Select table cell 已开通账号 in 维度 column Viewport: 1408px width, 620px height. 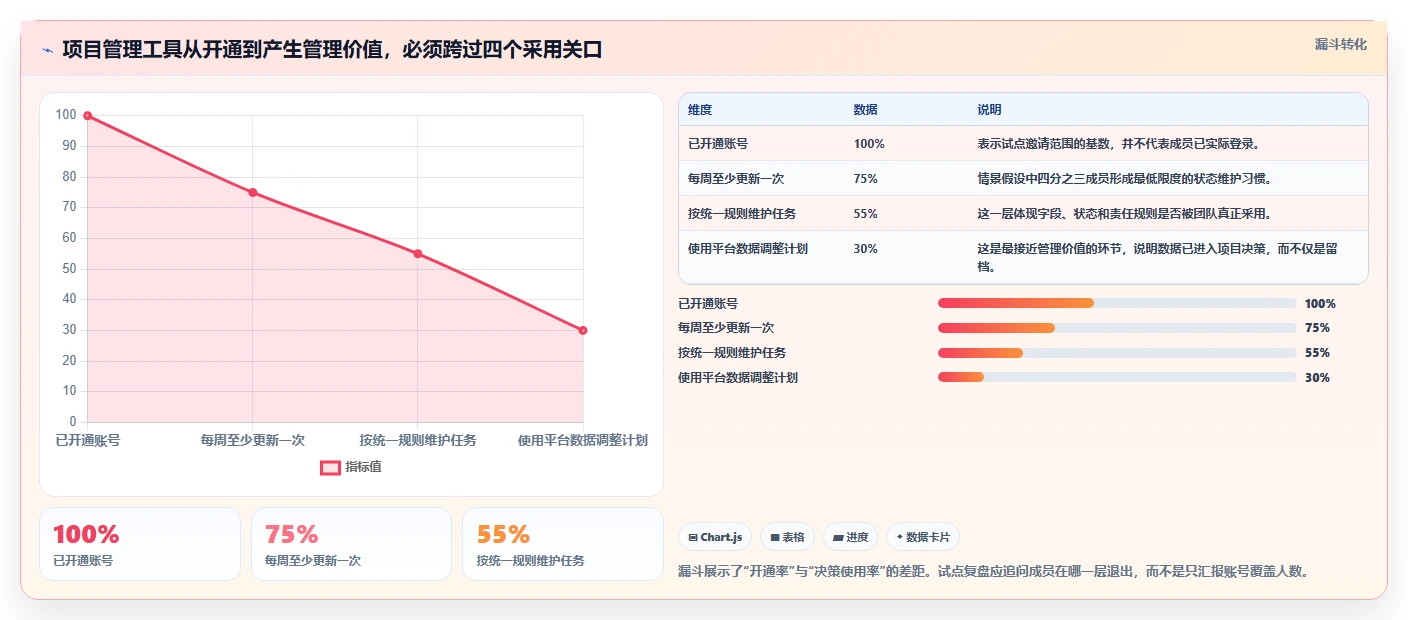click(718, 144)
